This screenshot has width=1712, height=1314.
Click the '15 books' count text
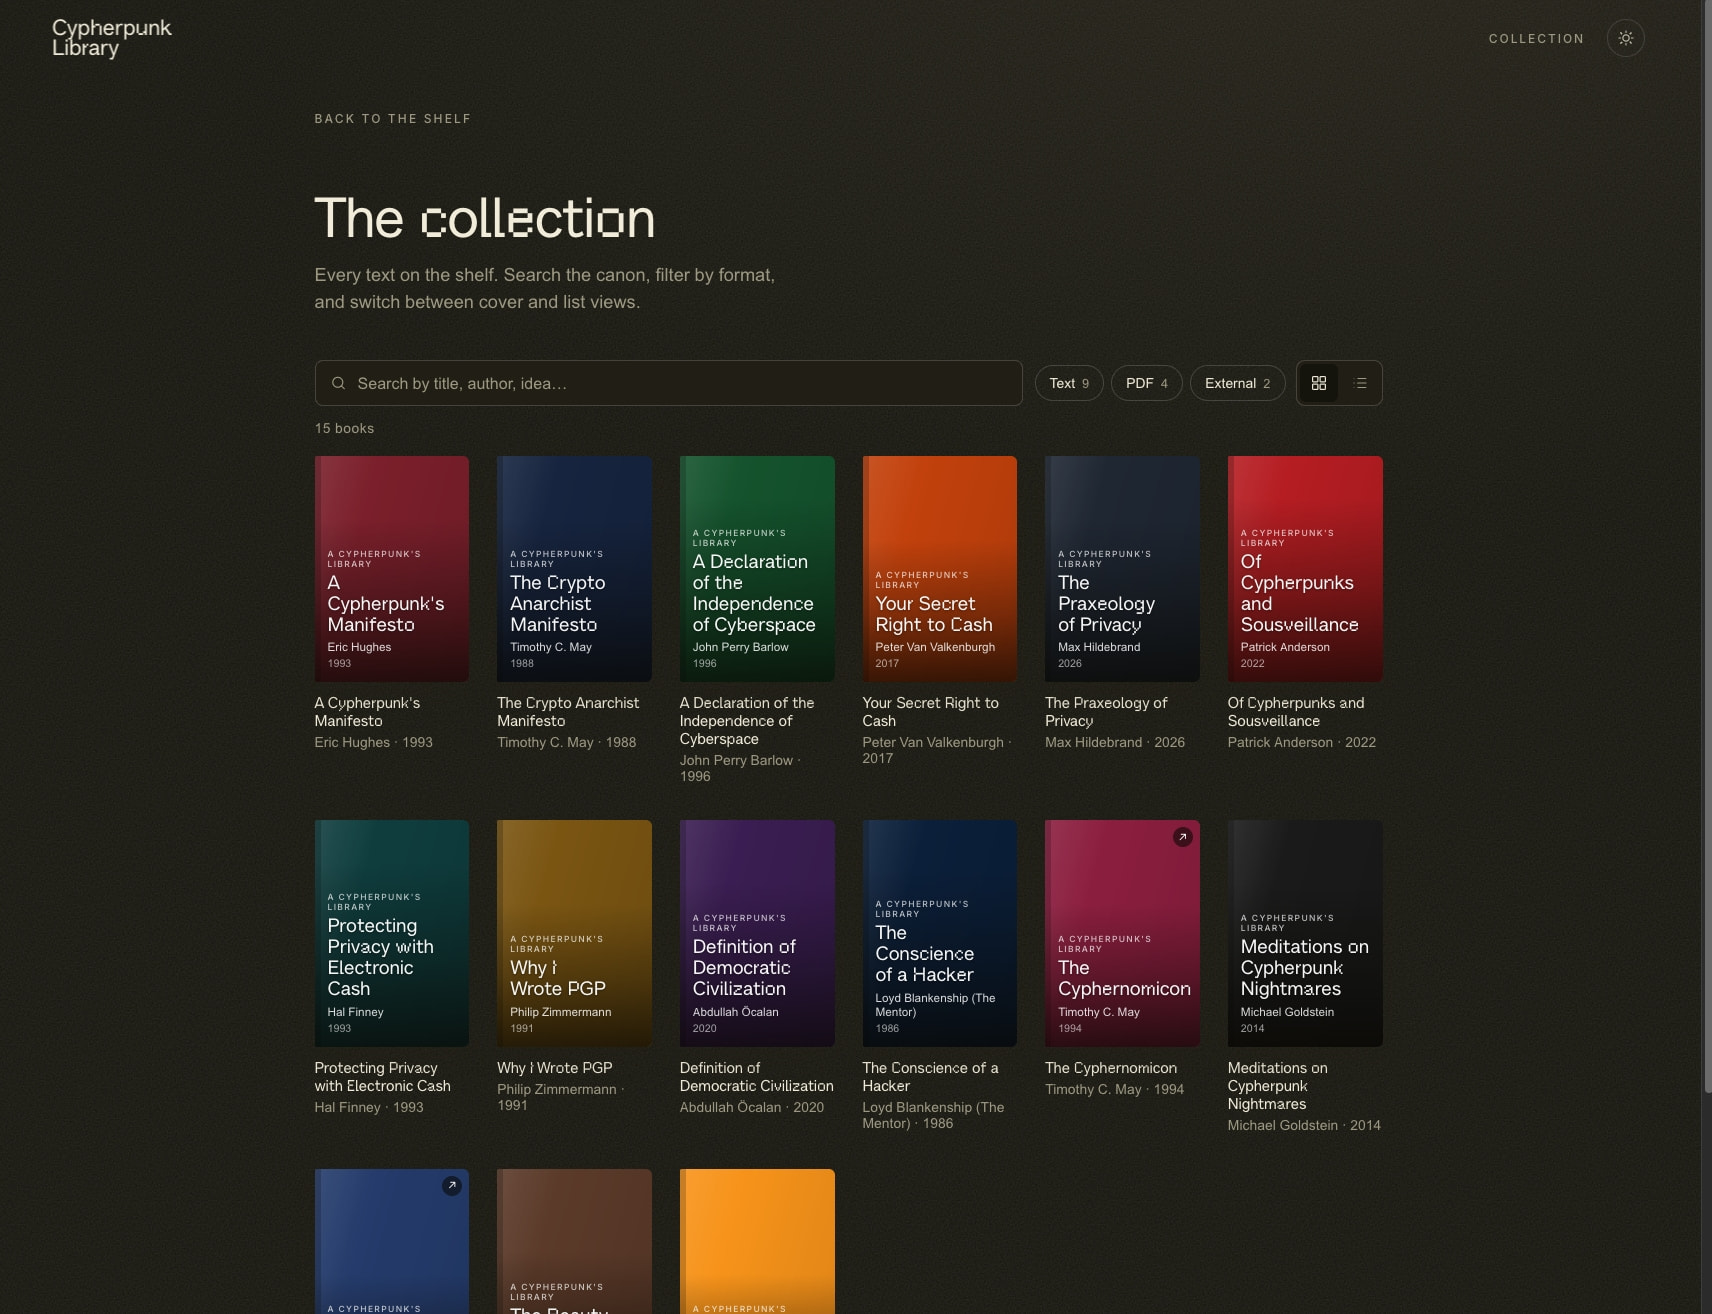click(x=344, y=428)
